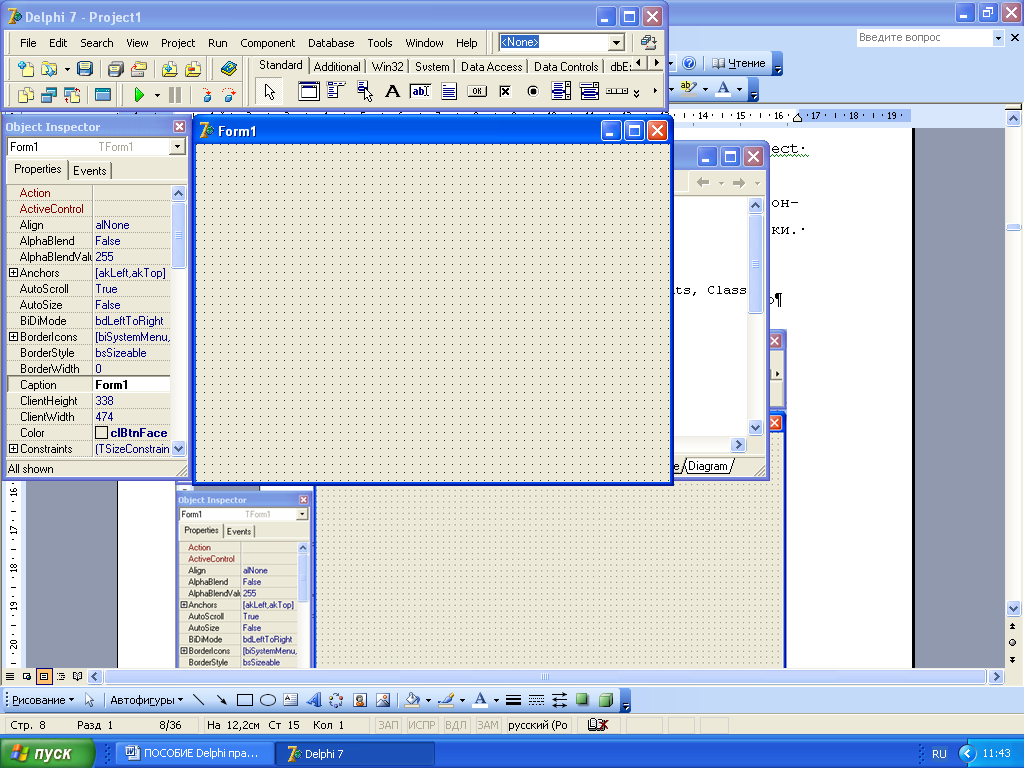
Task: Select the CheckBox component in palette
Action: [505, 91]
